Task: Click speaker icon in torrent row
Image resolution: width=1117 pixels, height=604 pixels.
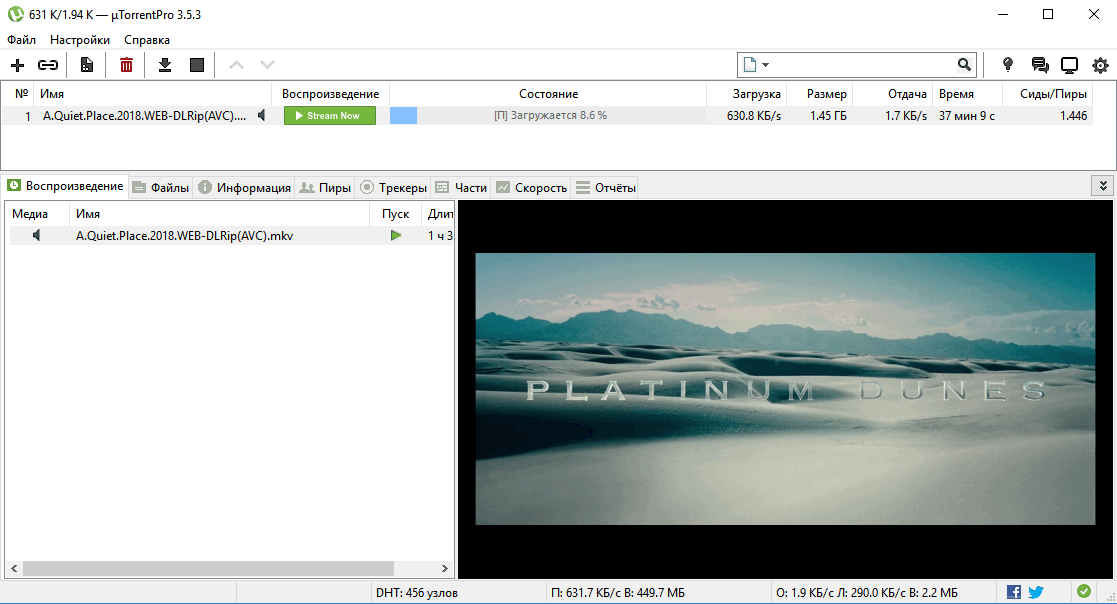Action: pos(261,115)
